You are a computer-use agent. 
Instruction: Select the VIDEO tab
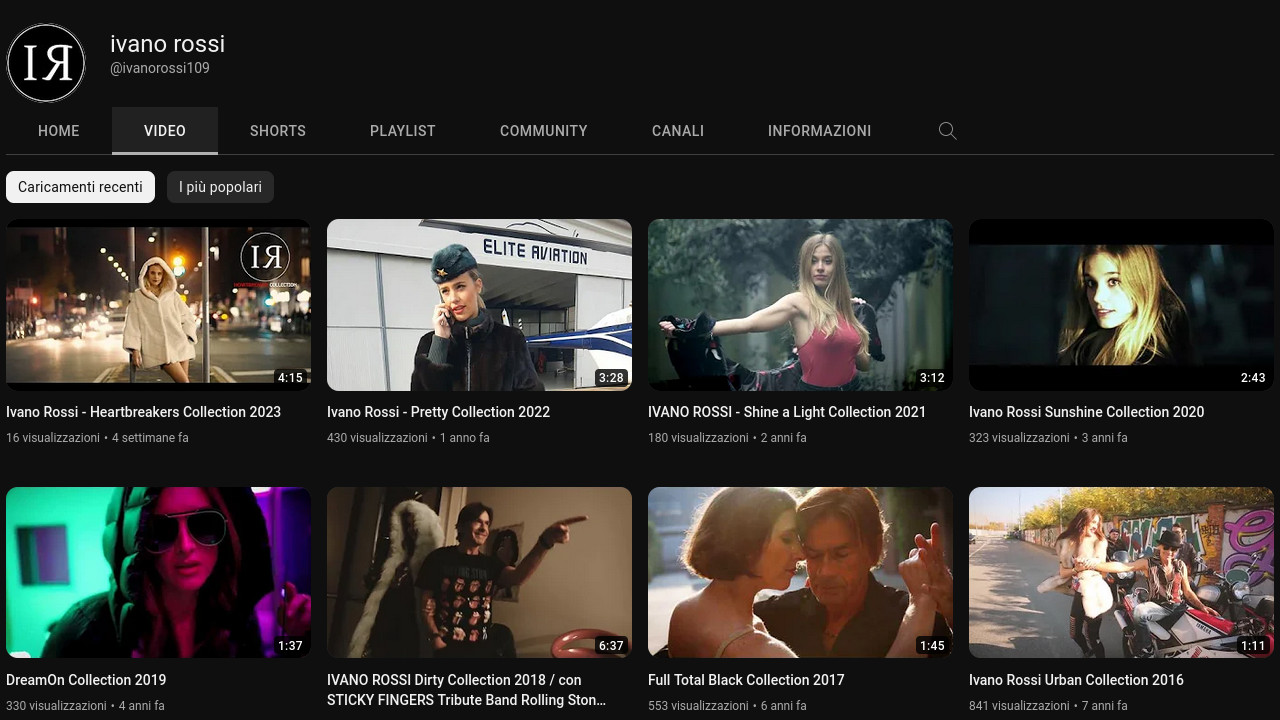tap(165, 131)
